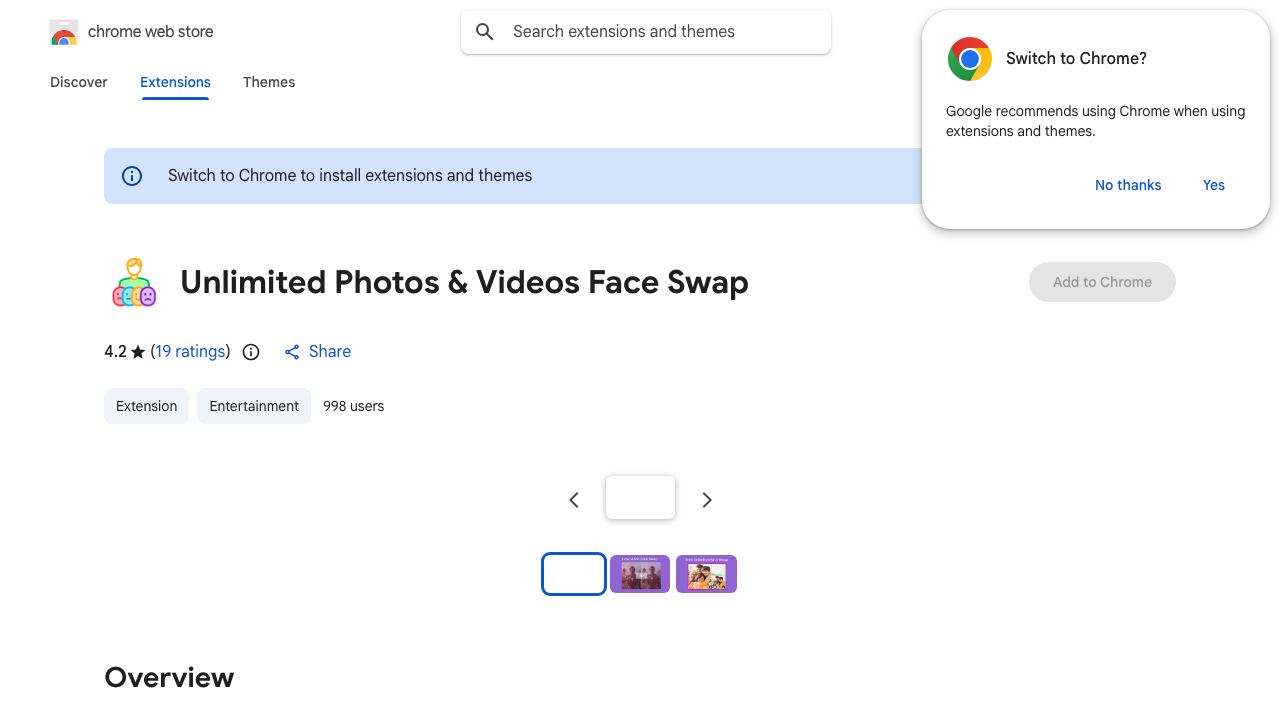This screenshot has height=720, width=1280.
Task: Open the 19 ratings link
Action: [190, 352]
